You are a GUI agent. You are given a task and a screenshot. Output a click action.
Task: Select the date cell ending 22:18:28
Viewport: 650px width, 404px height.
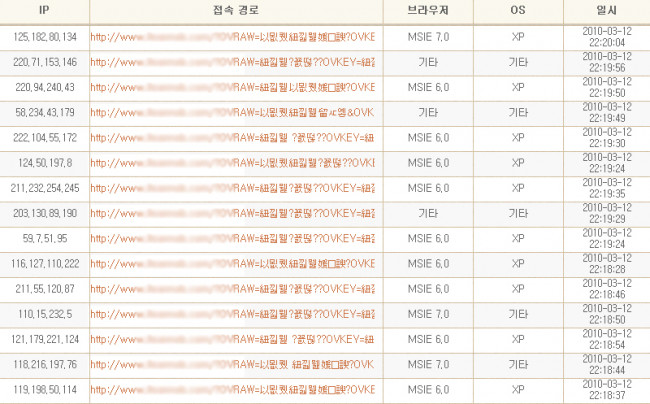tap(607, 264)
